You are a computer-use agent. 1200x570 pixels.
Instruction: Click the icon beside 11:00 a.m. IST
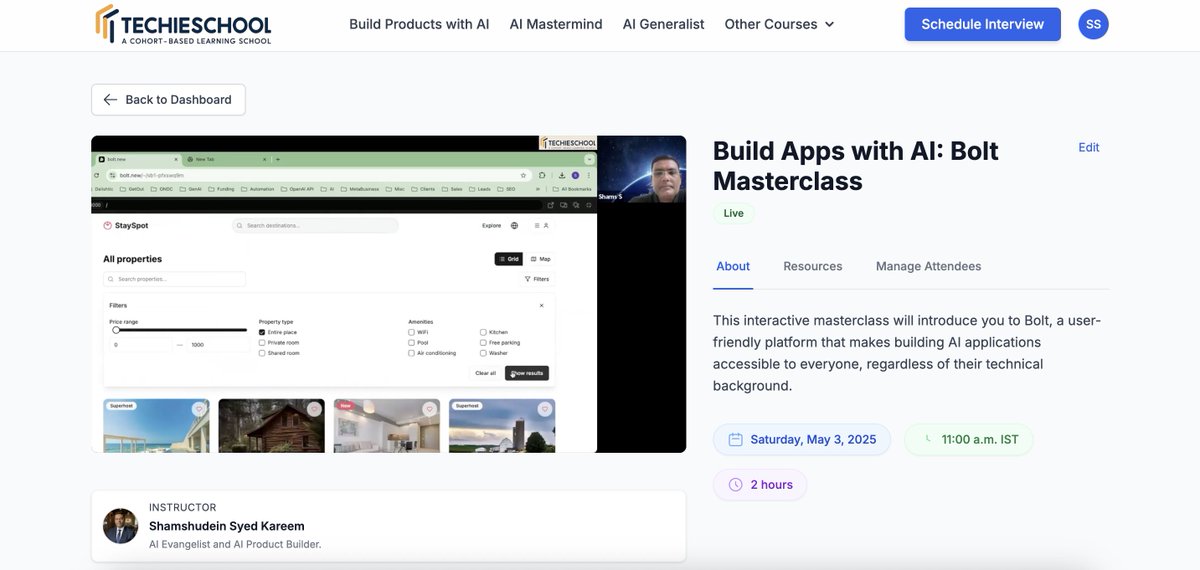point(926,439)
